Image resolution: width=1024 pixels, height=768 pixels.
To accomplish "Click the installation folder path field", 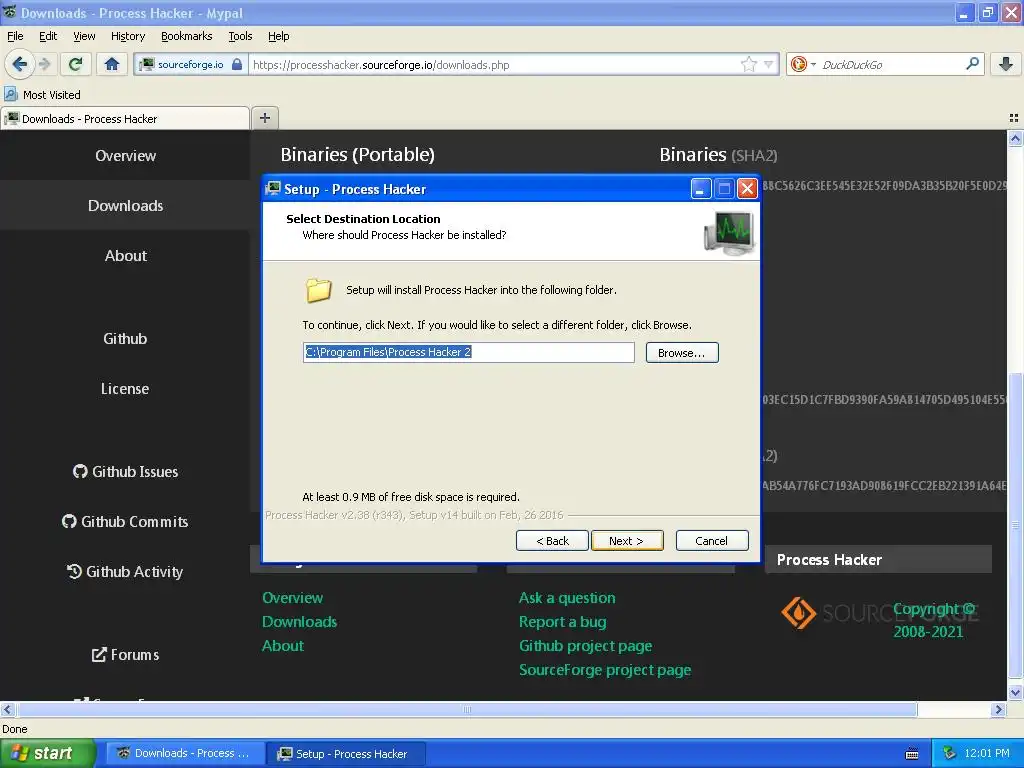I will [x=468, y=352].
